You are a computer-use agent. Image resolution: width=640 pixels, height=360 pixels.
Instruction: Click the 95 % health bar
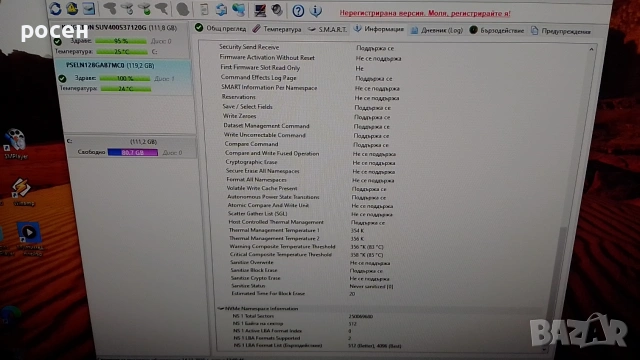(x=121, y=41)
